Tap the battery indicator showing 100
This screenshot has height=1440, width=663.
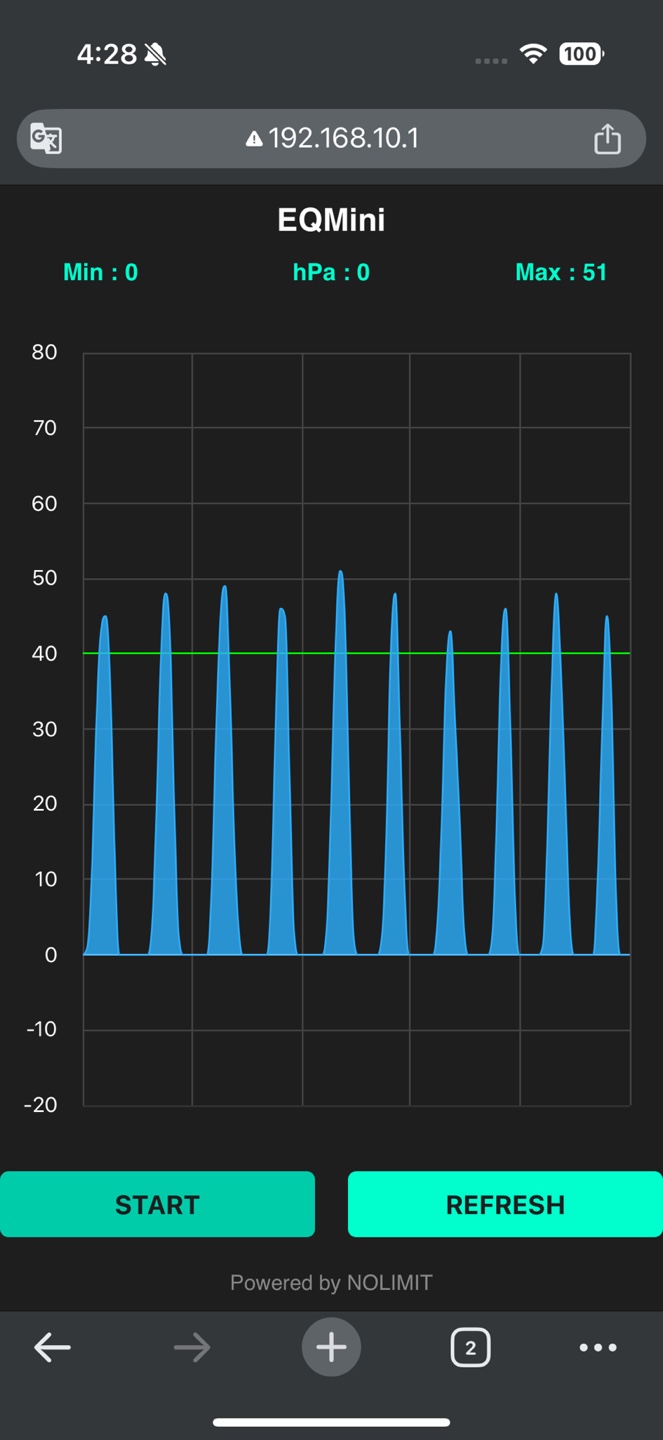580,54
